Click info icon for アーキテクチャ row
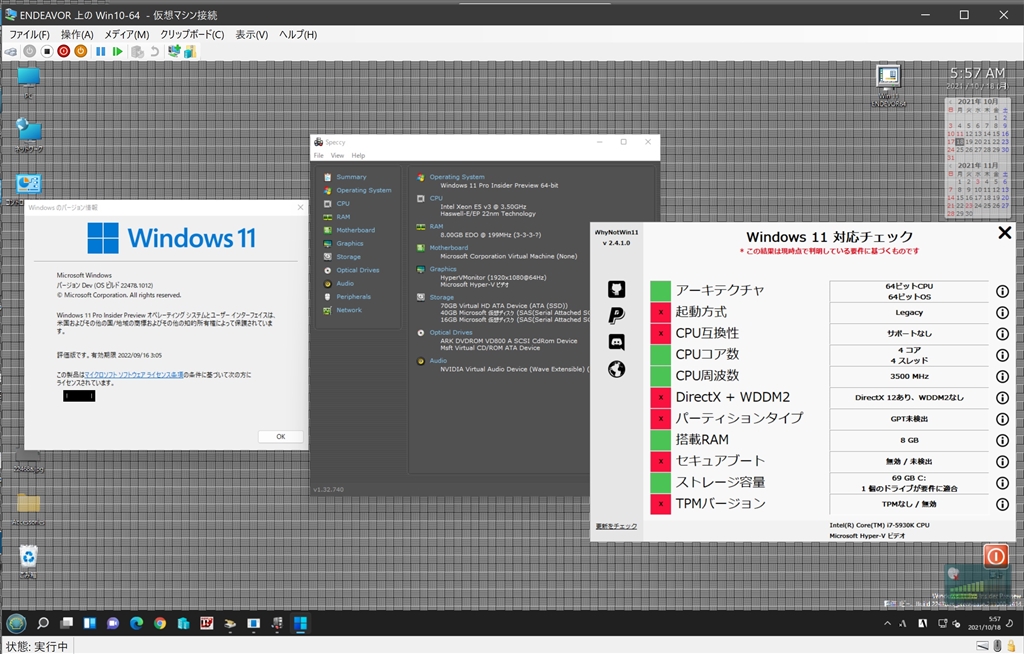 coord(1002,291)
